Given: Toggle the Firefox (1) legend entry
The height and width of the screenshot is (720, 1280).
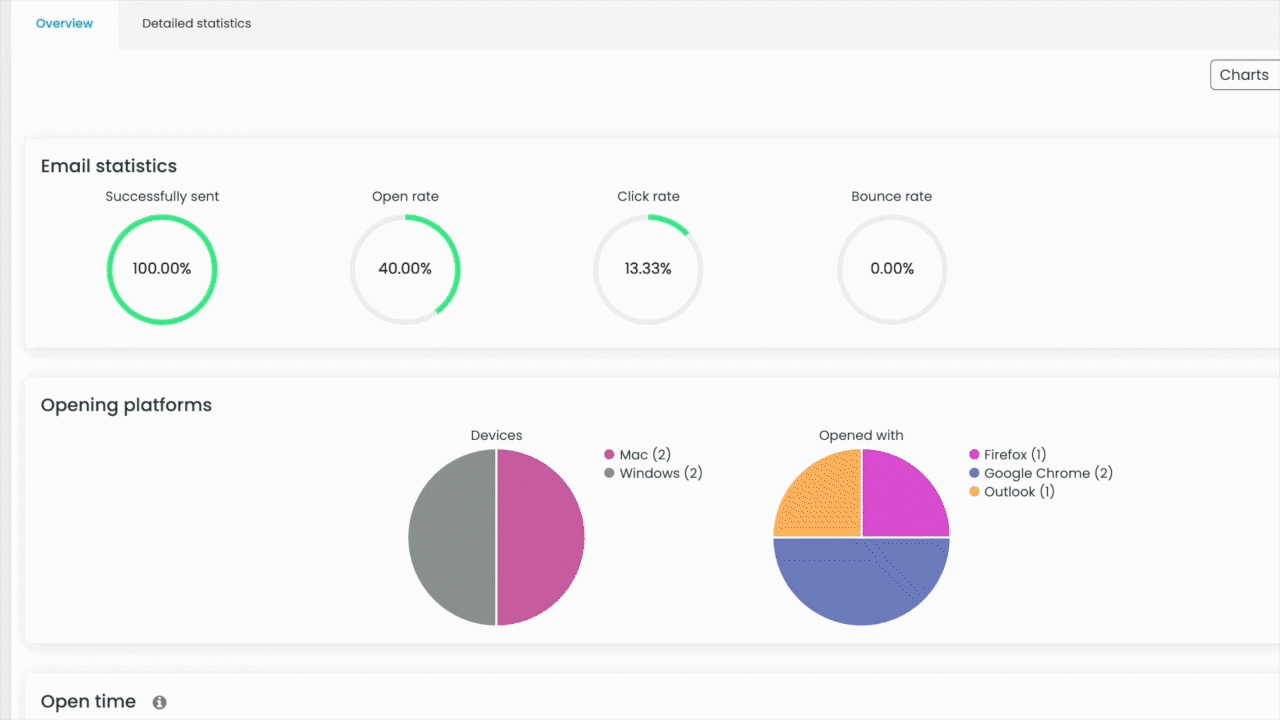Looking at the screenshot, I should point(1008,455).
